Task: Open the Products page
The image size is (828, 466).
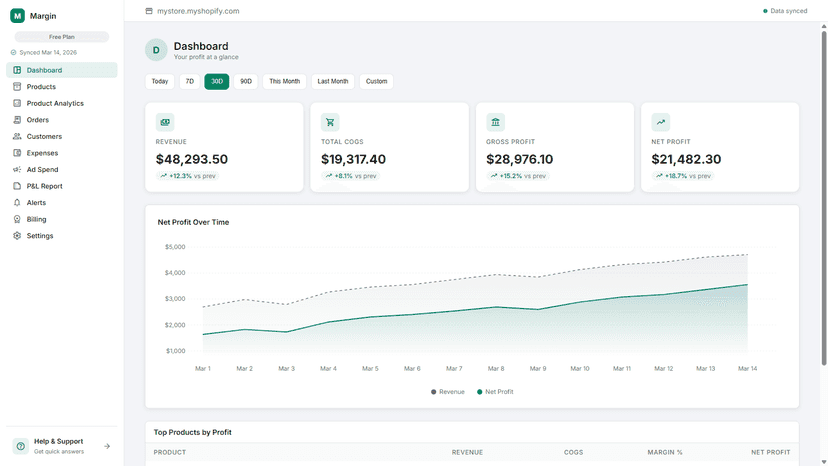Action: pyautogui.click(x=62, y=87)
